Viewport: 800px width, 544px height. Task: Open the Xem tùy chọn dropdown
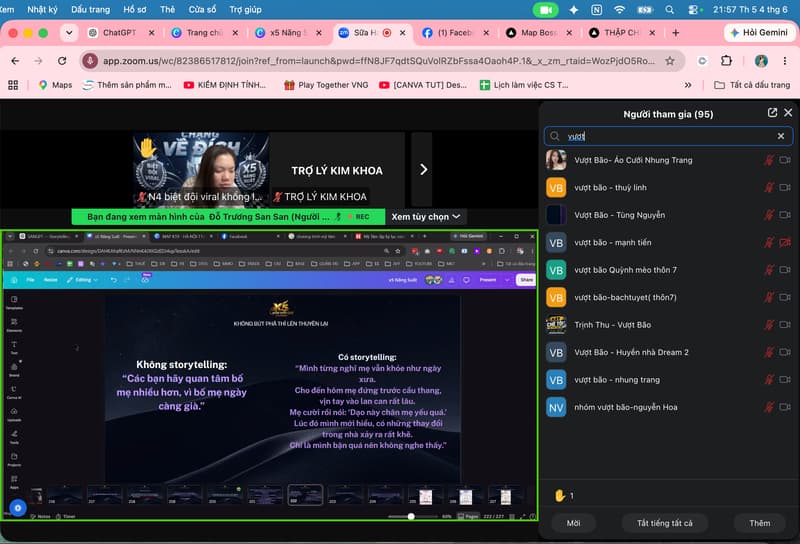[x=426, y=216]
